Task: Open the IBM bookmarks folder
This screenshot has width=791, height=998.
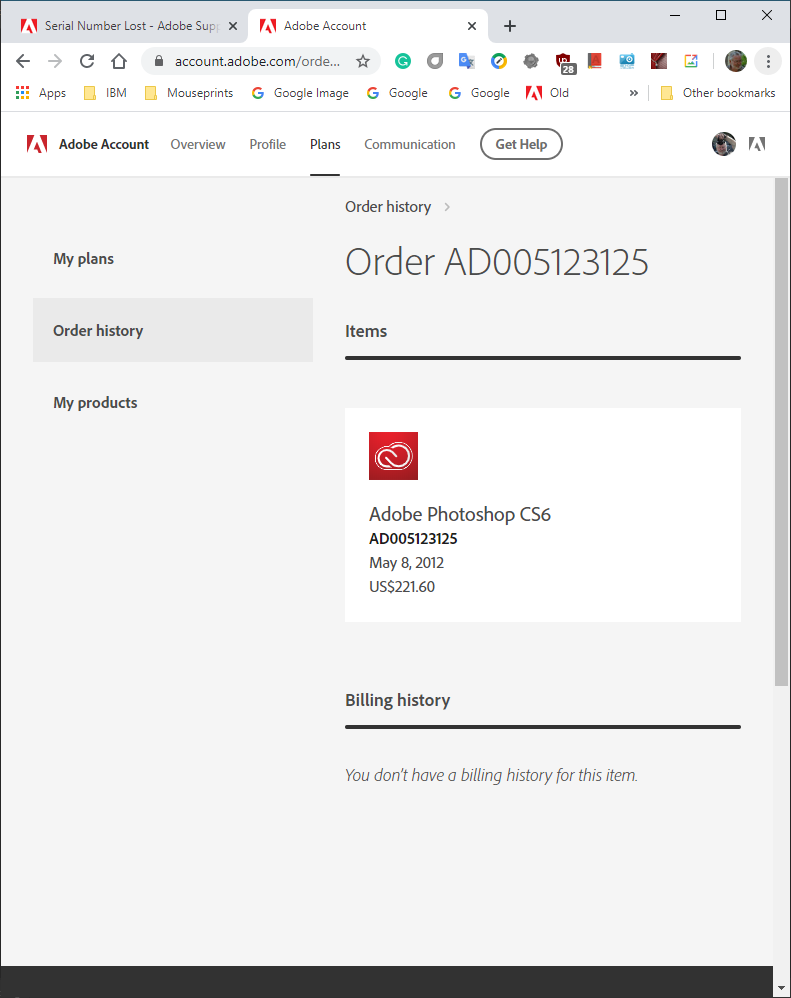Action: (106, 93)
